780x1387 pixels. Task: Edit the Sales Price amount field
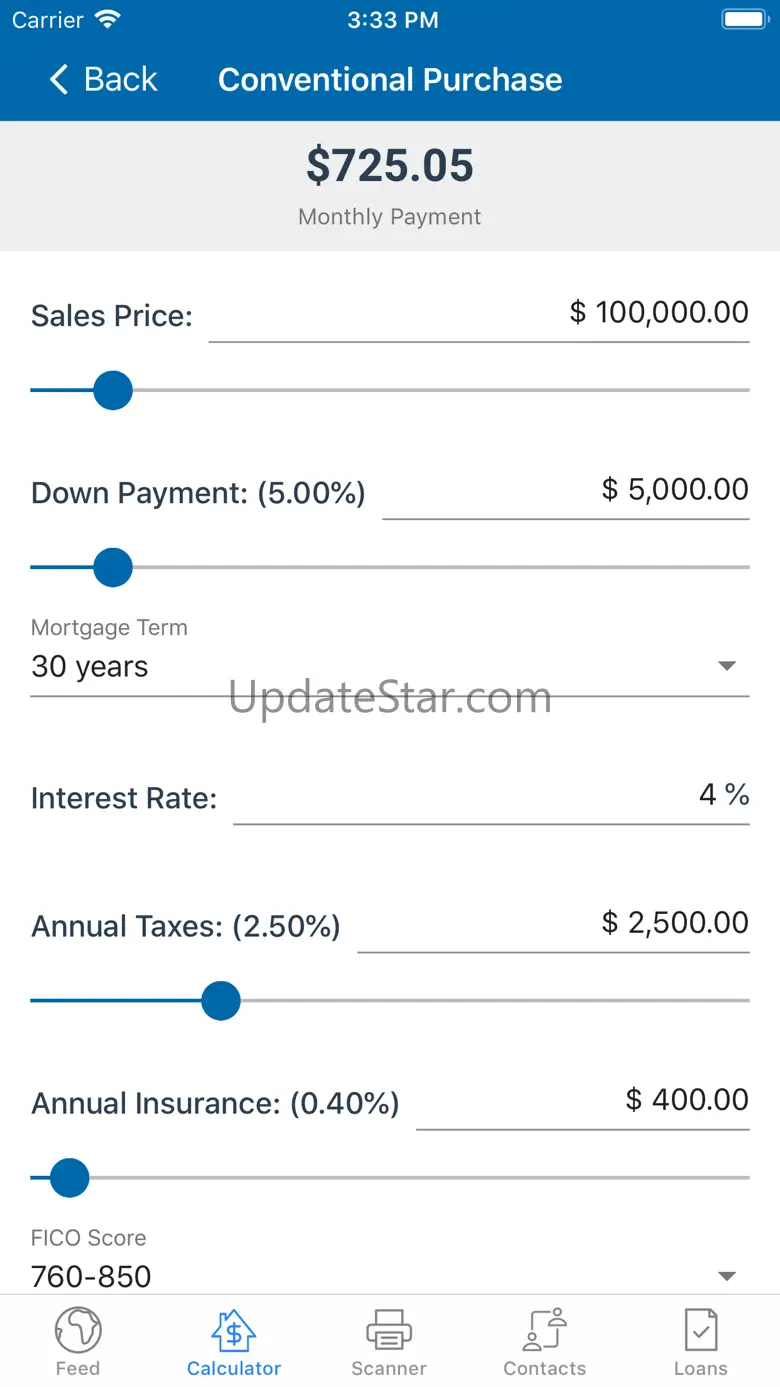click(x=480, y=313)
